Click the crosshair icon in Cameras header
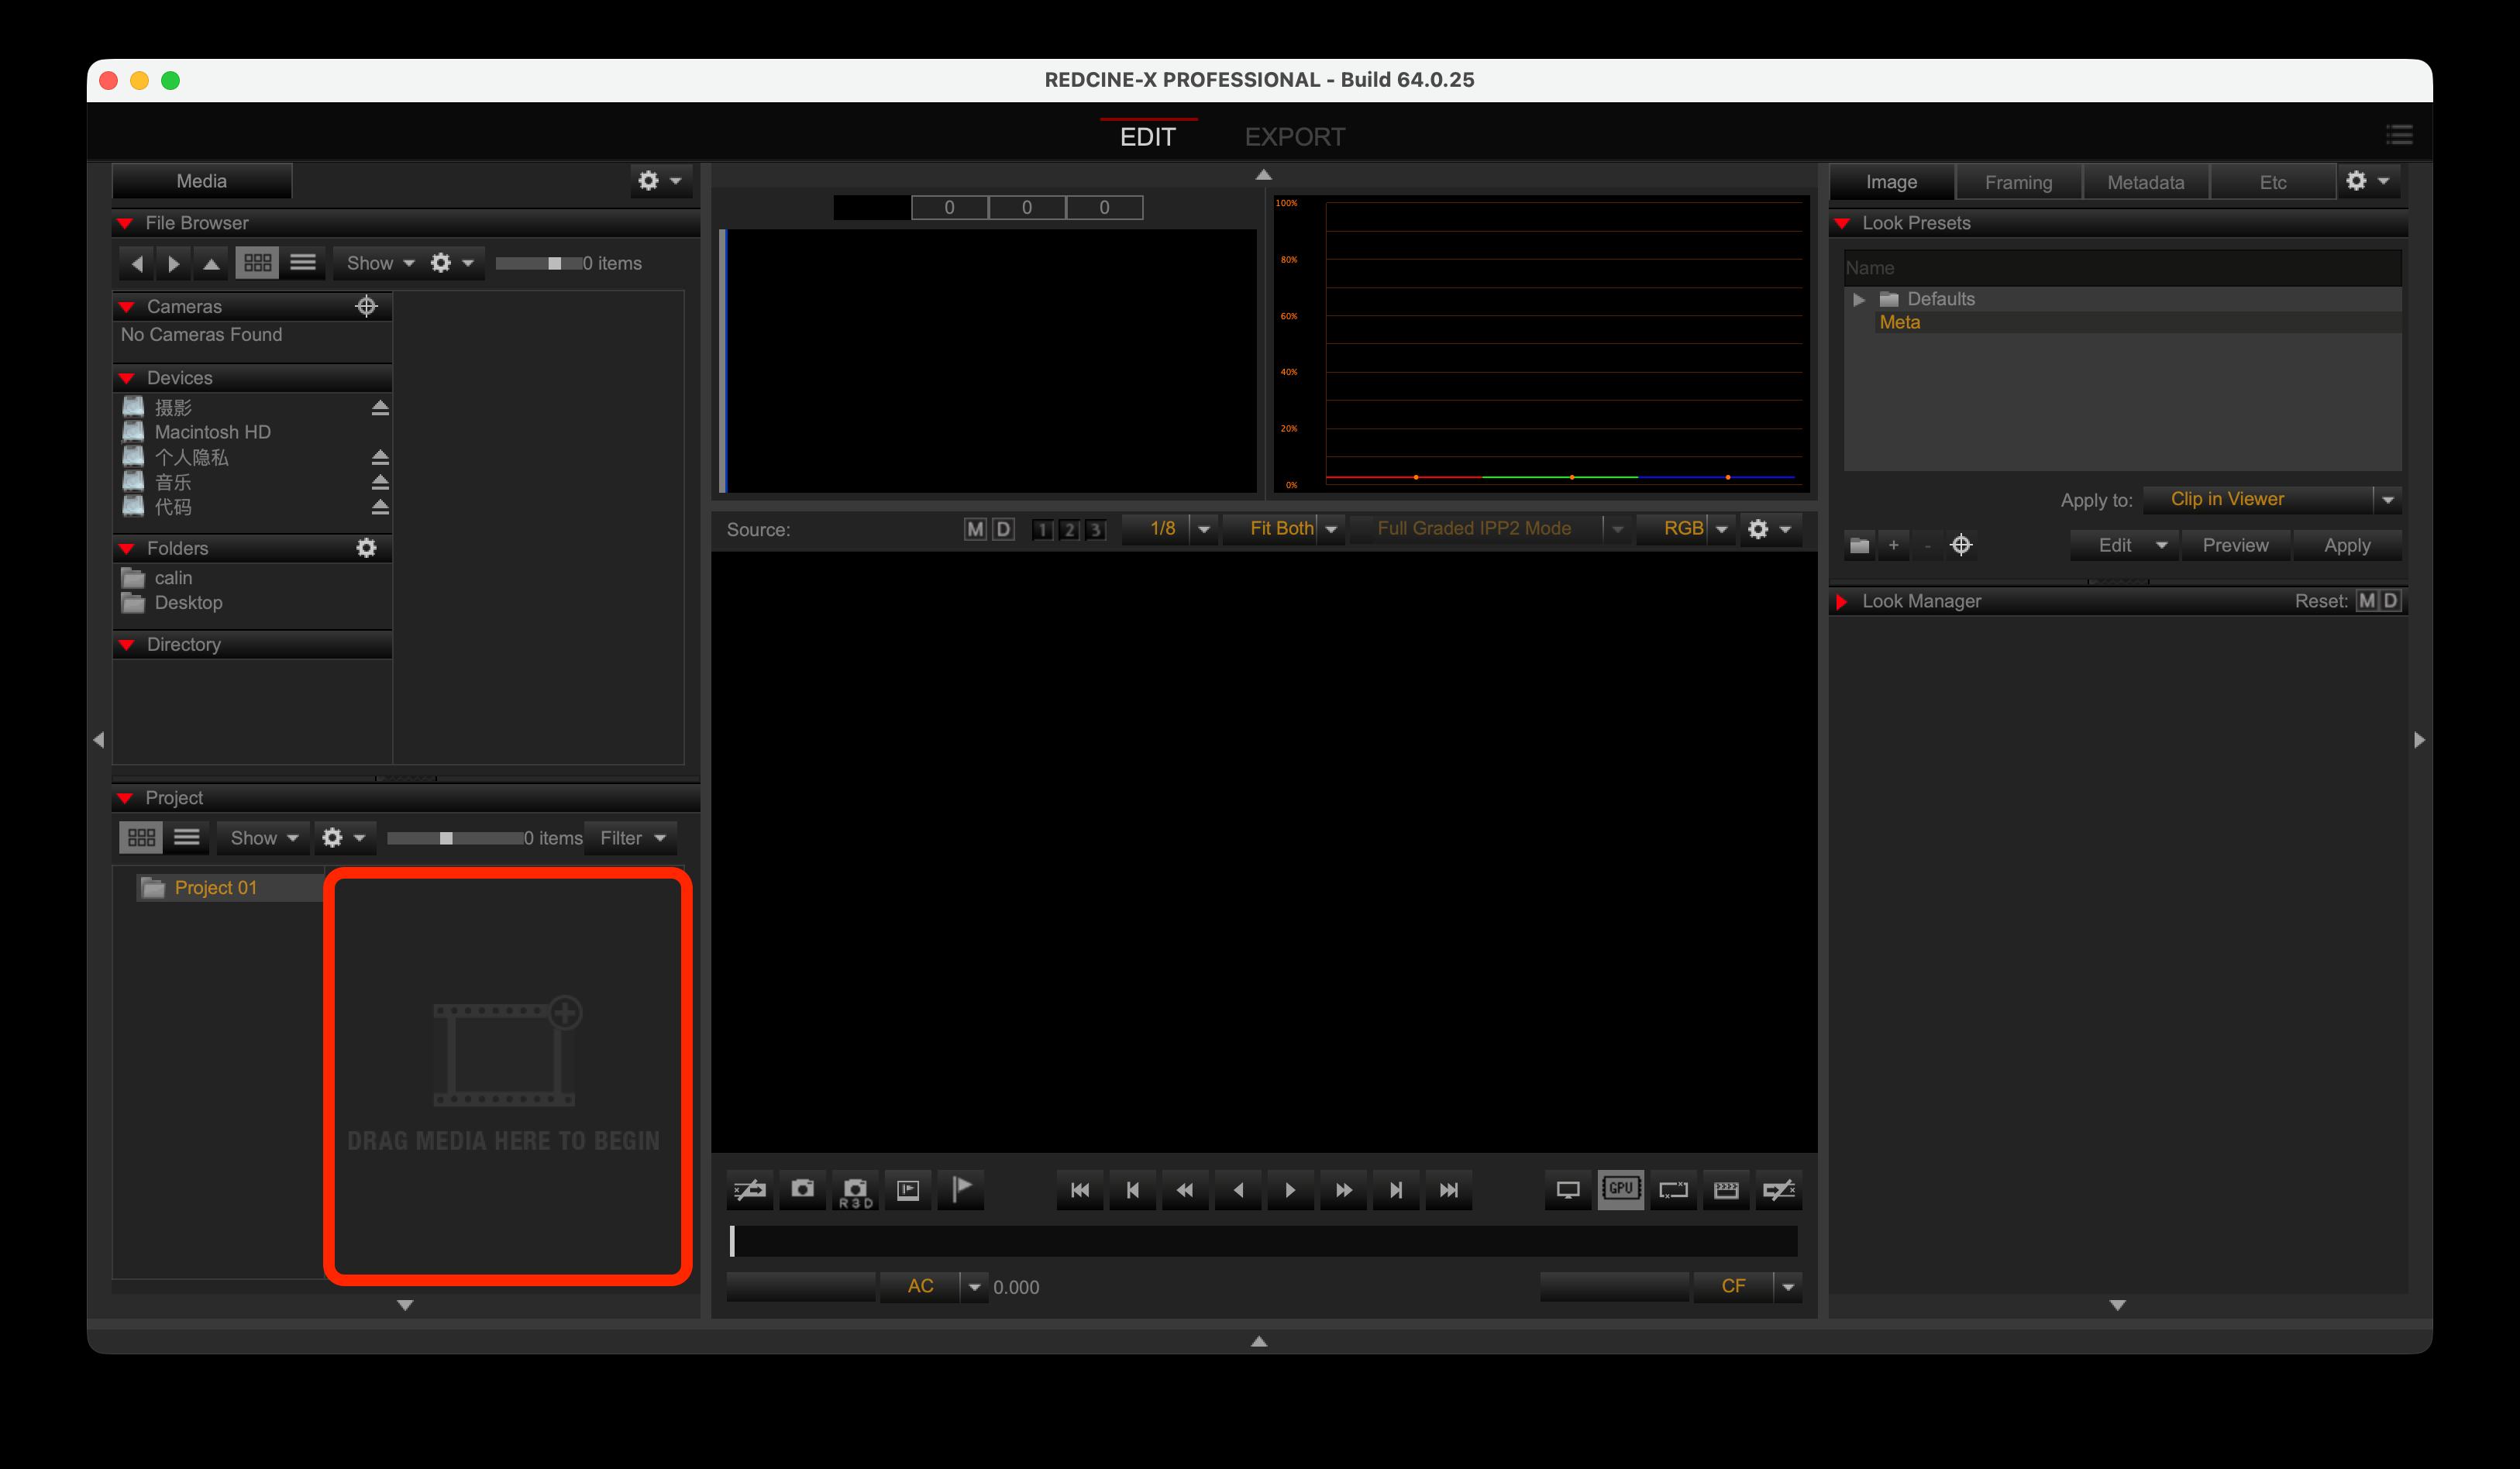 tap(366, 306)
